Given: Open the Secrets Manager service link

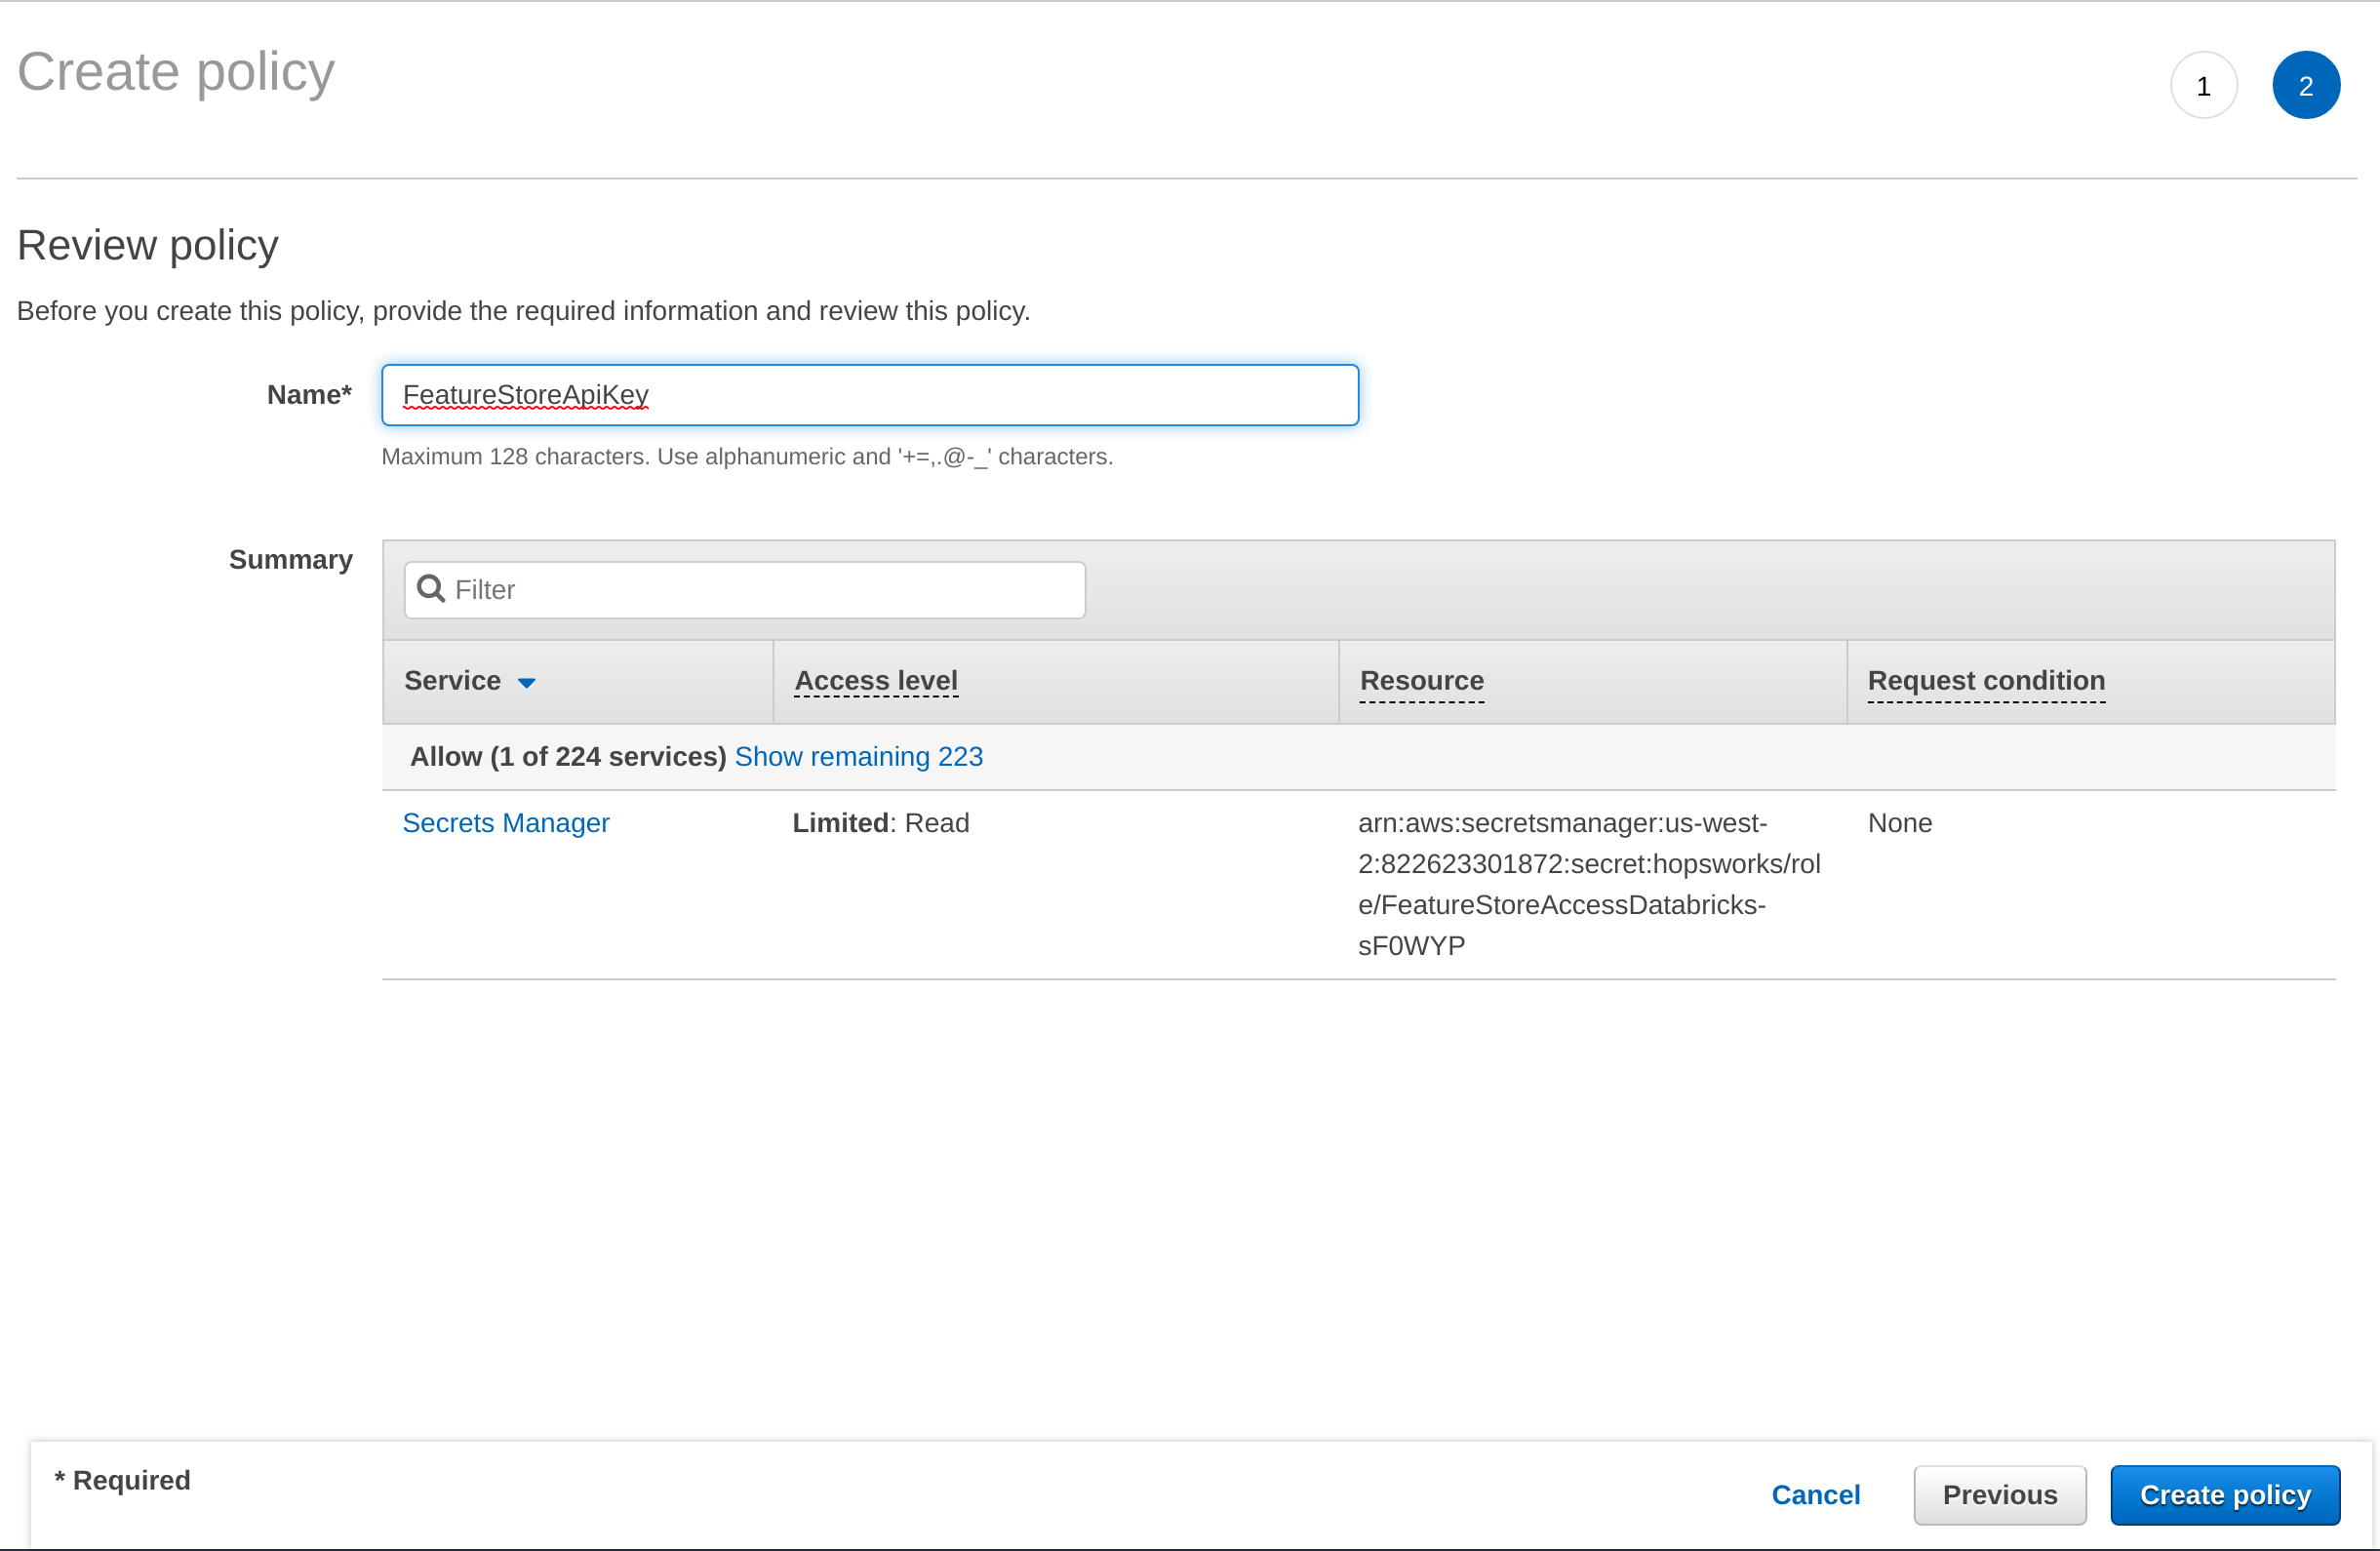Looking at the screenshot, I should [x=505, y=822].
